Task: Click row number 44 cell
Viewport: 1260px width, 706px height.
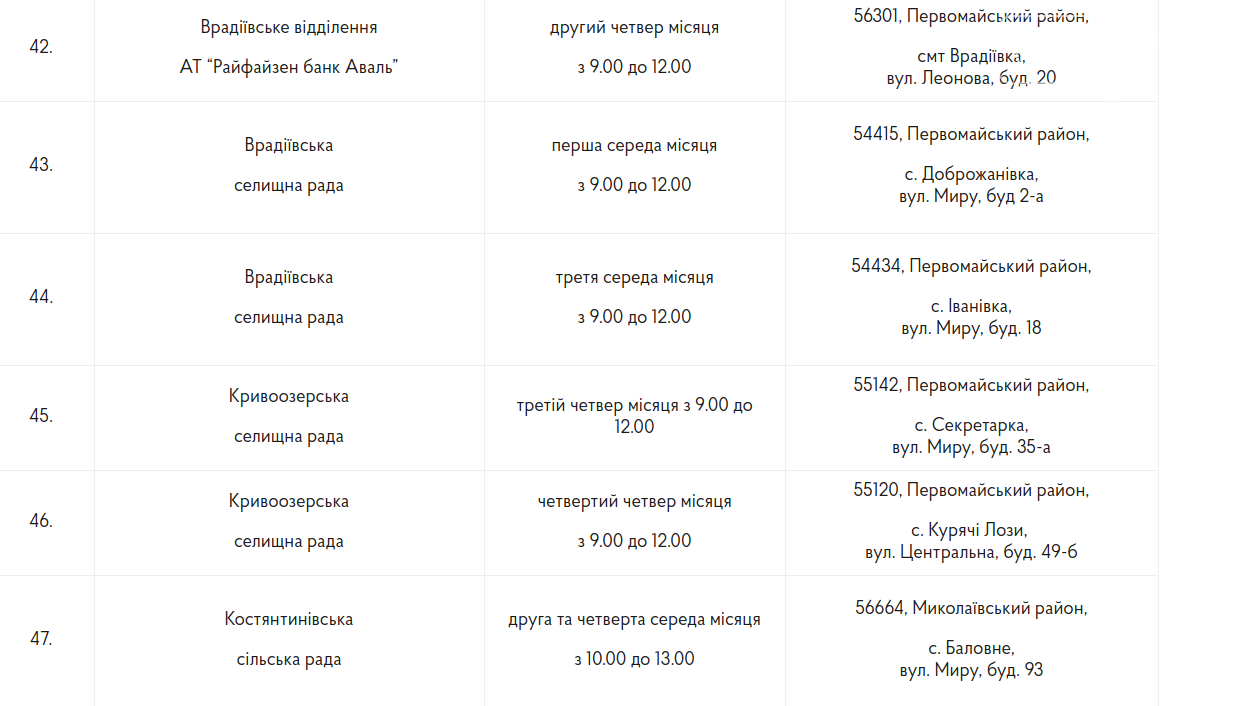Action: 41,297
